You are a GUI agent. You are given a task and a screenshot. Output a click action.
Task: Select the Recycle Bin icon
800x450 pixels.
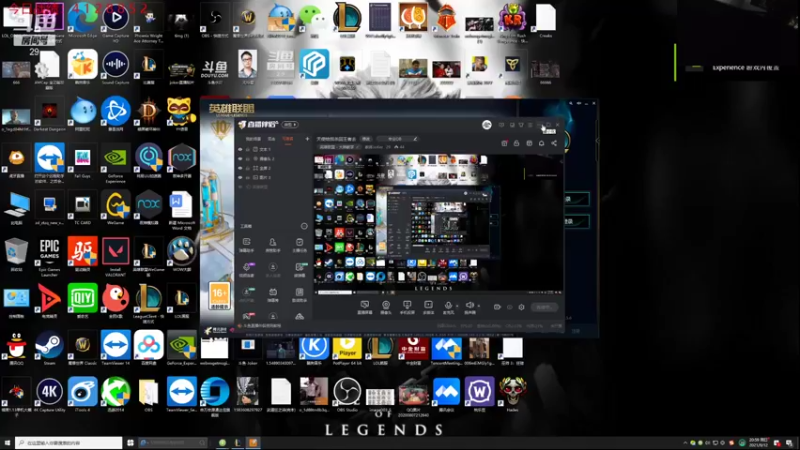(x=16, y=252)
